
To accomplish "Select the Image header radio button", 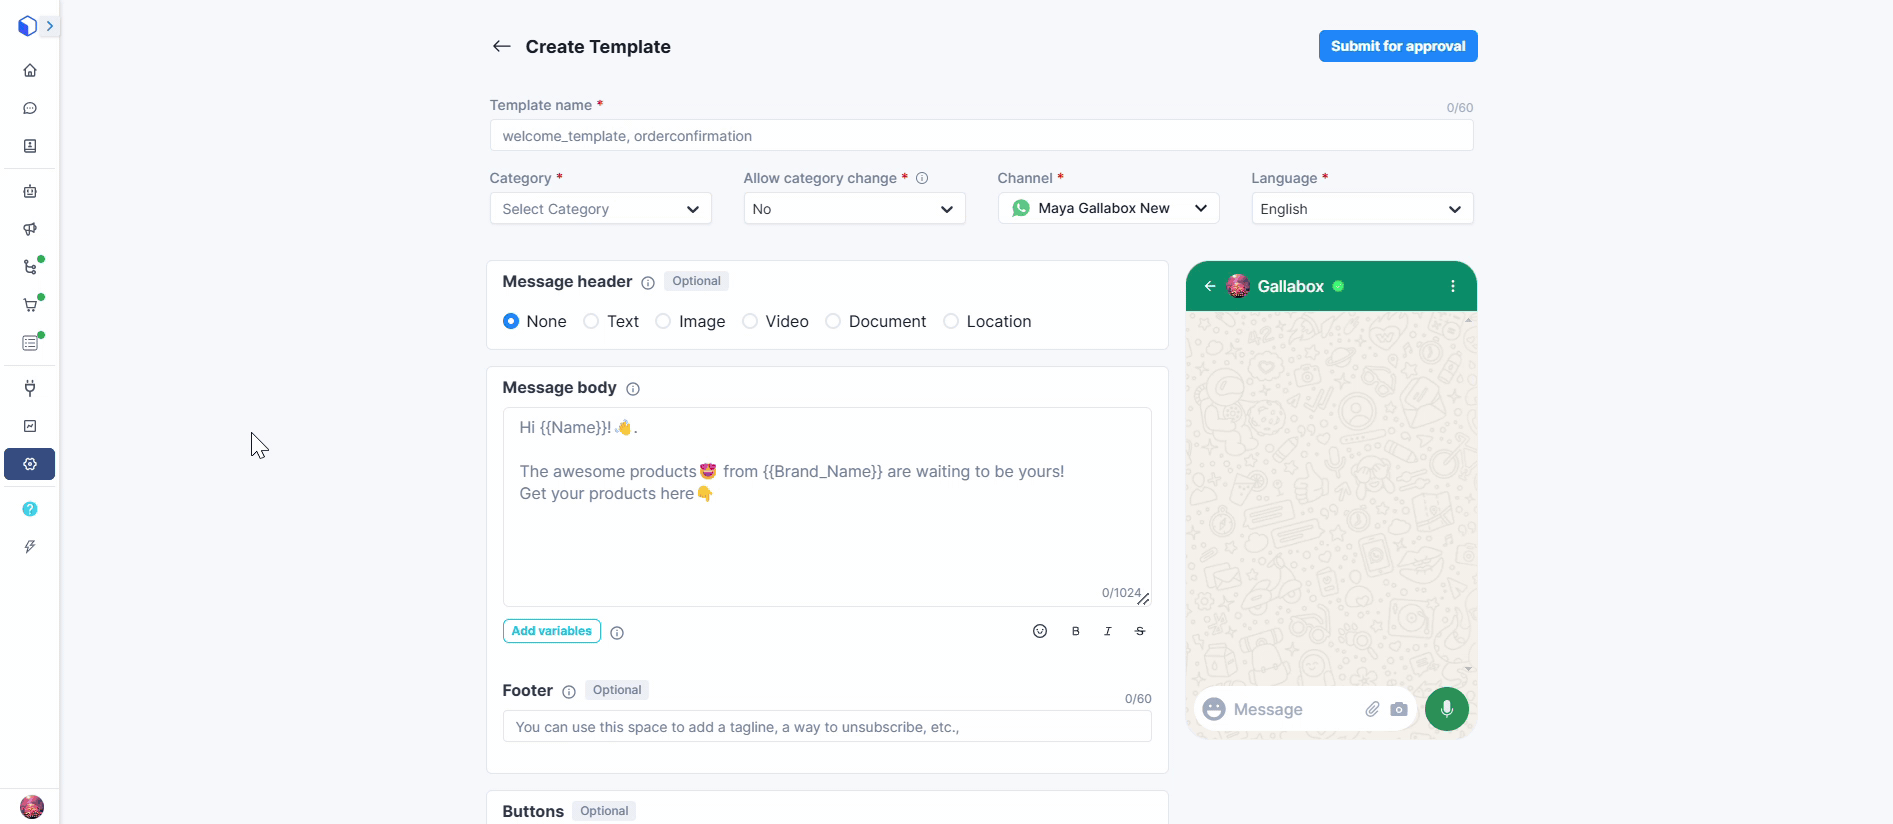I will coord(663,321).
